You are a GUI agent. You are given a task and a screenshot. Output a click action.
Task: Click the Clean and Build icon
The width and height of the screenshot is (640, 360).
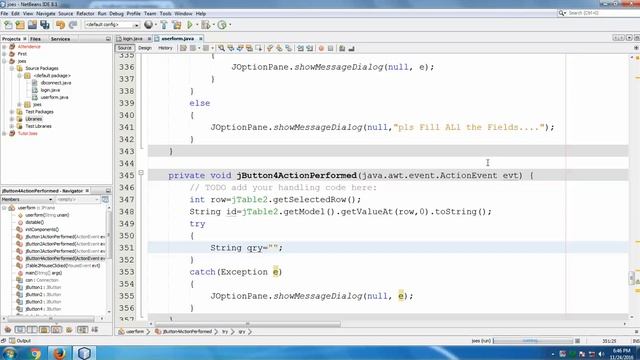tap(177, 25)
